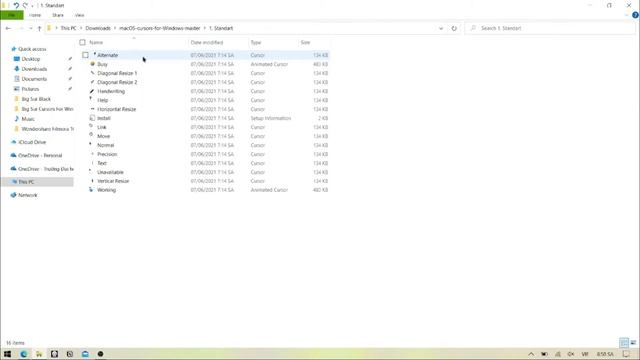Switch to large icons view layout

tap(633, 342)
